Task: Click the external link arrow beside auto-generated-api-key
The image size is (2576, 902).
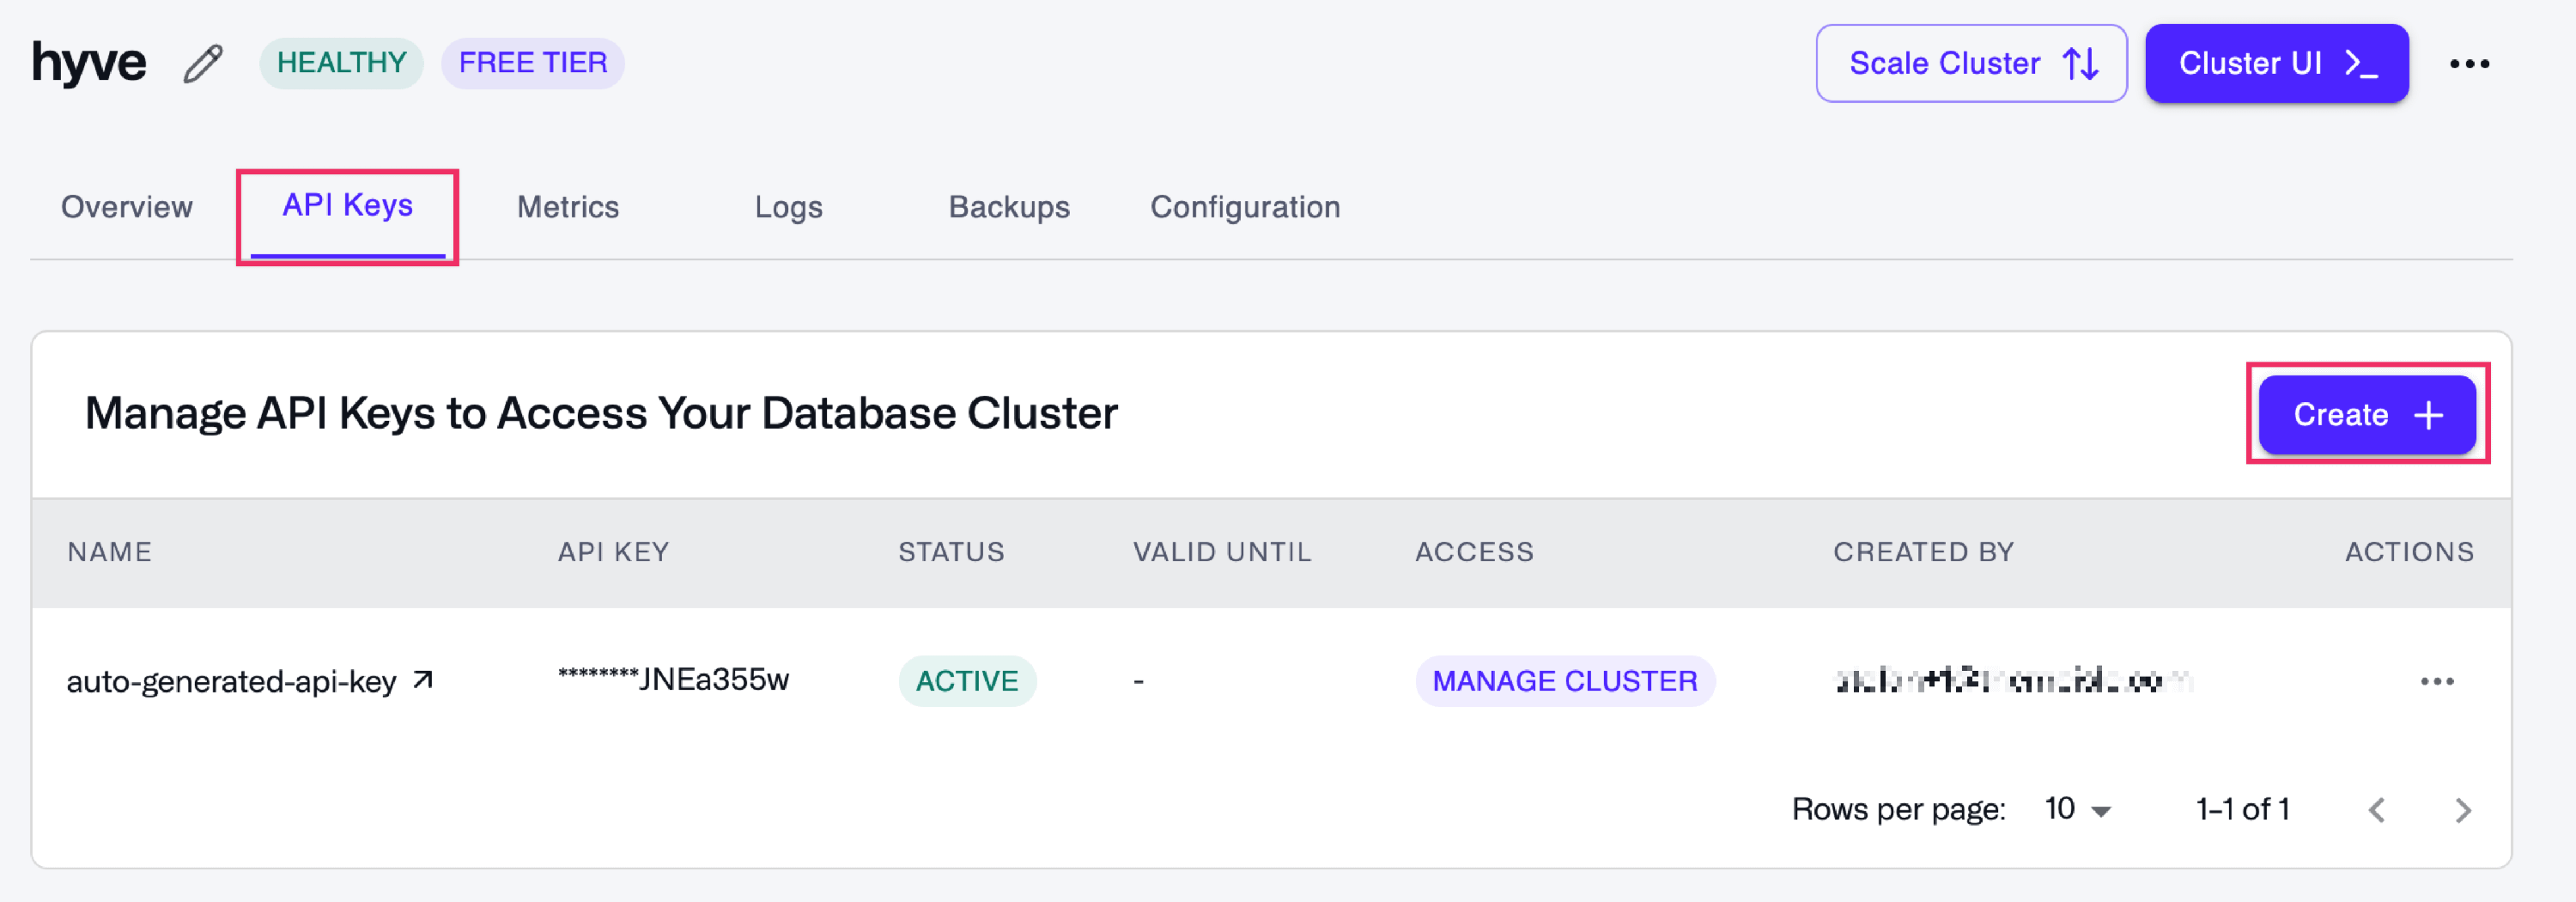Action: (423, 680)
